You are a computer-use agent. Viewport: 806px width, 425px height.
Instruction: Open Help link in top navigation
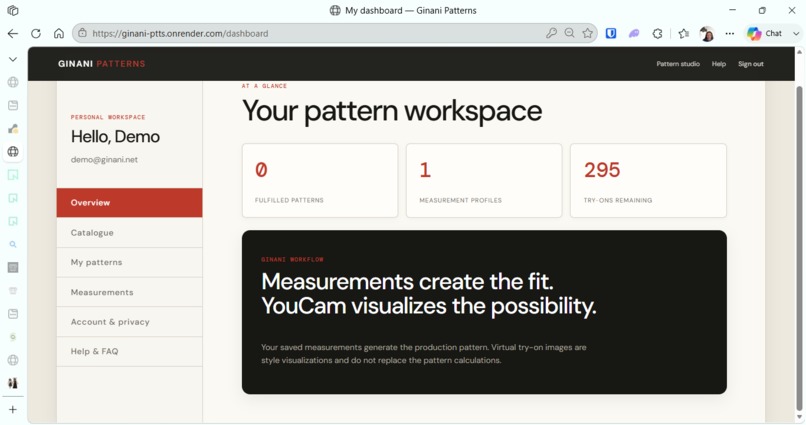pos(719,64)
